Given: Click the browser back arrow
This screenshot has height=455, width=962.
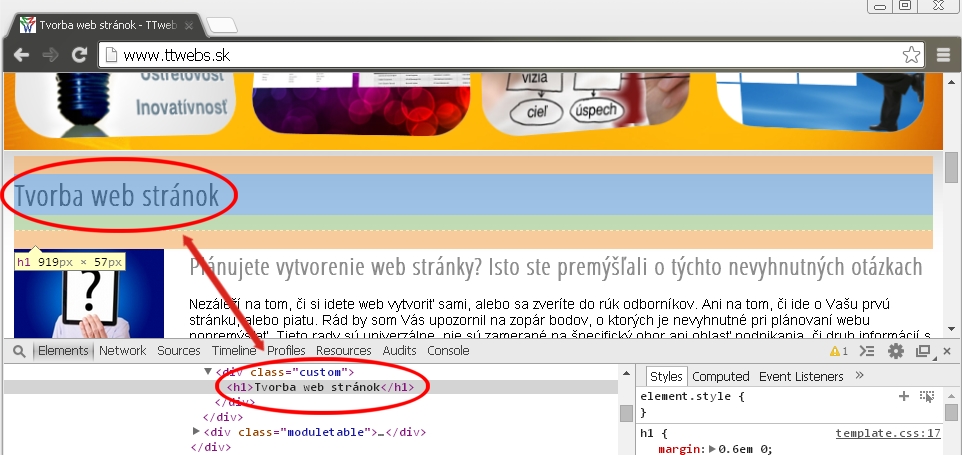Looking at the screenshot, I should point(21,55).
